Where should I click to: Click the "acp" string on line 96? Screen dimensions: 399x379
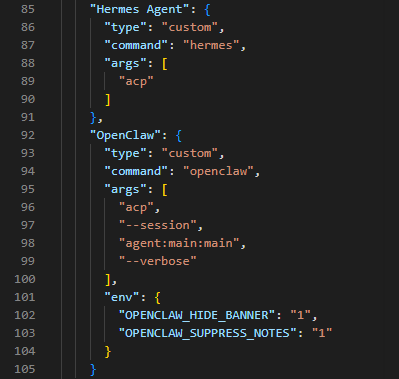[136, 207]
